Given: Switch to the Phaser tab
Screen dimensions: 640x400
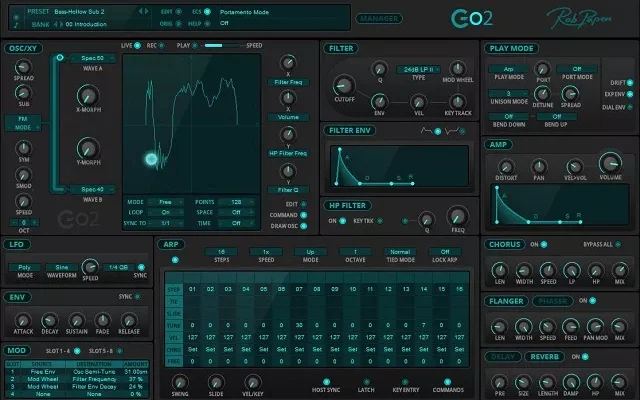Looking at the screenshot, I should pos(553,300).
